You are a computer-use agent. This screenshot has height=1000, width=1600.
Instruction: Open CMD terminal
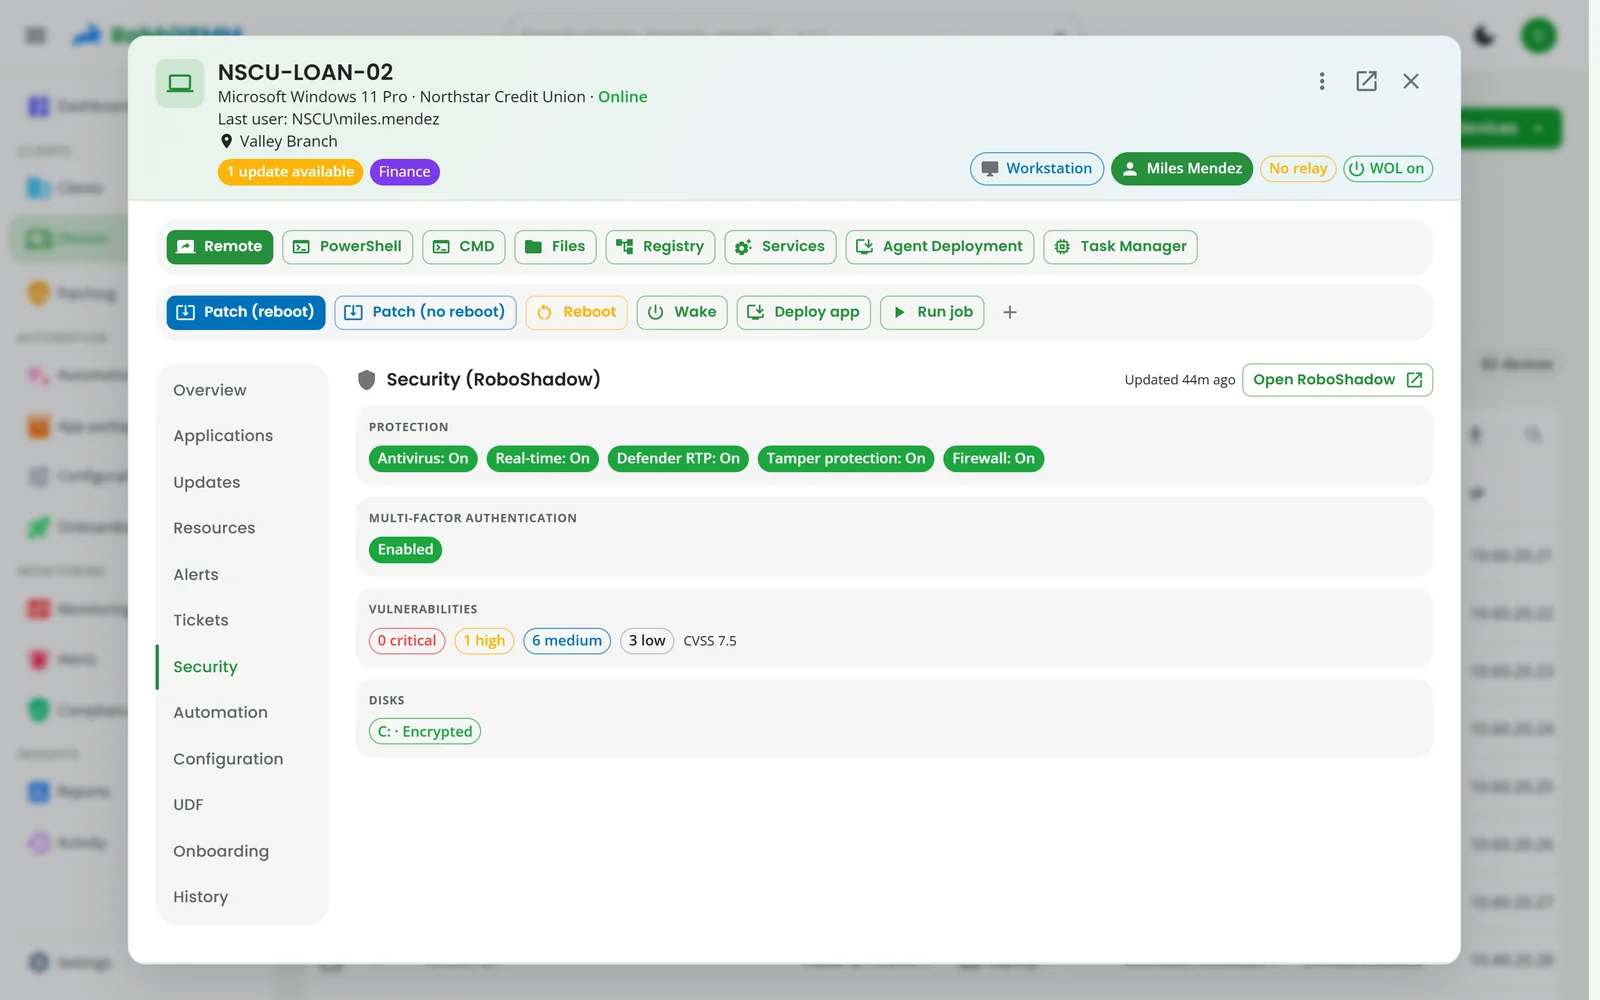tap(464, 247)
